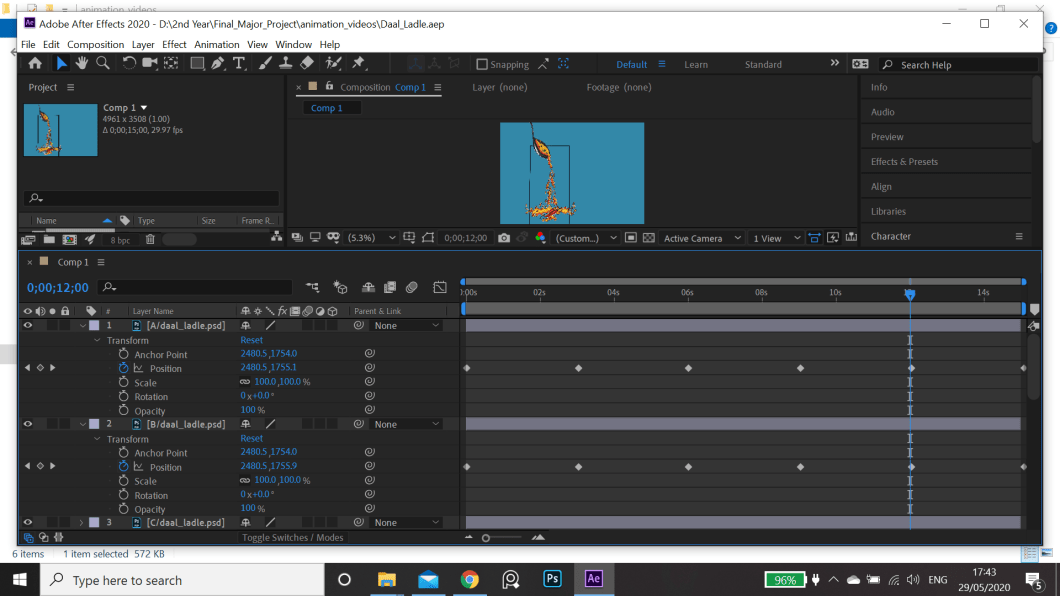Select the Puppet Pin tool
Image resolution: width=1060 pixels, height=596 pixels.
(x=358, y=64)
